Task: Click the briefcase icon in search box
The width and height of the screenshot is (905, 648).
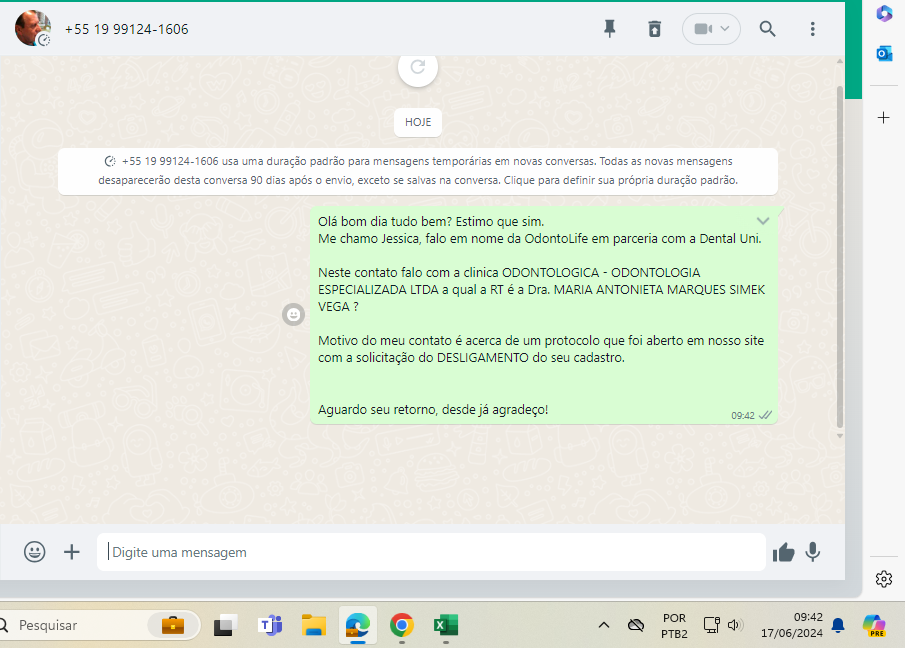Action: click(173, 625)
